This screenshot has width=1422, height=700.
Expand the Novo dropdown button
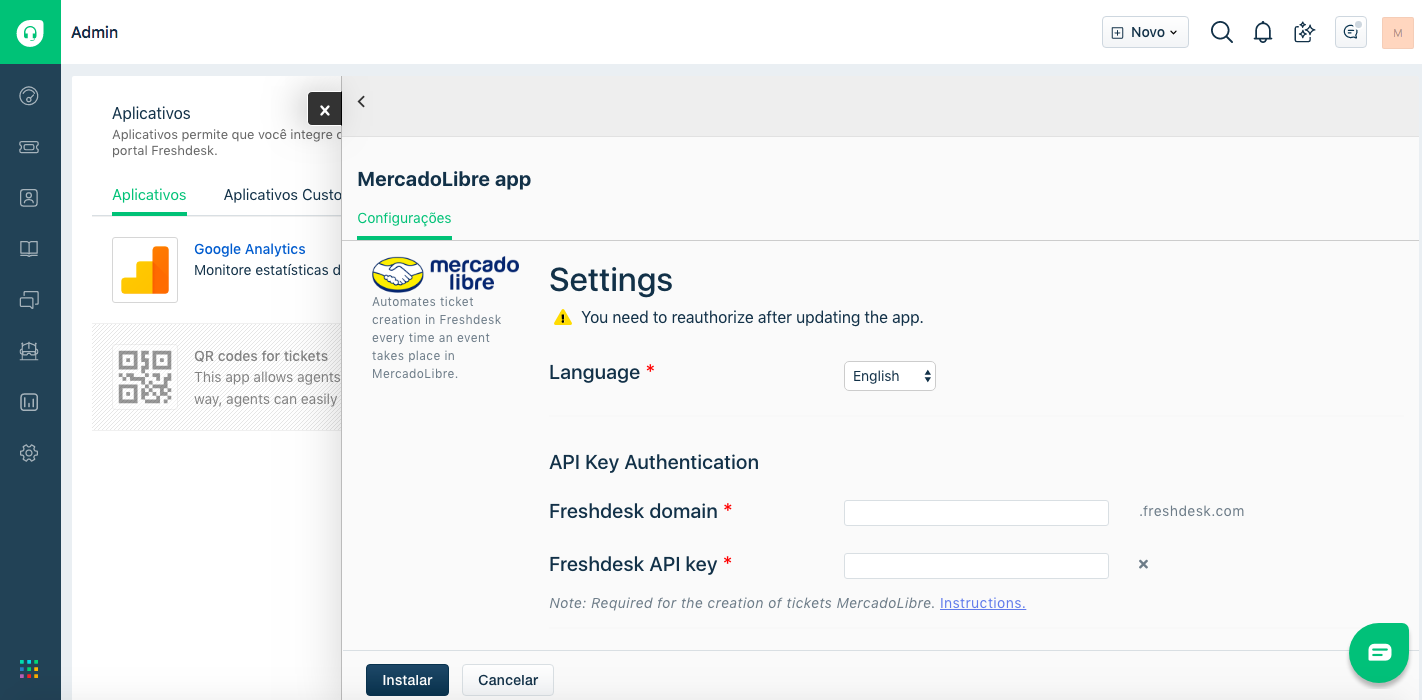(1145, 32)
